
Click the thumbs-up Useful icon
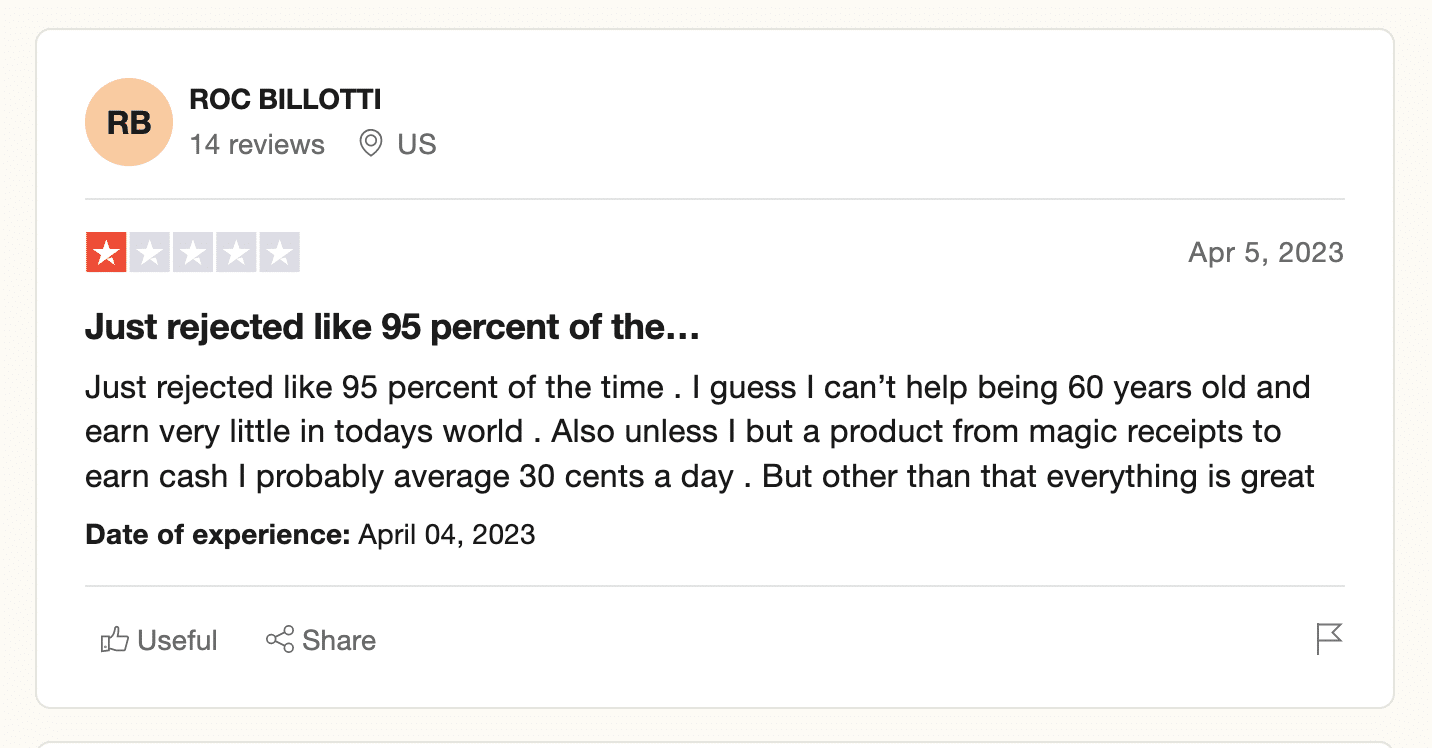[115, 640]
